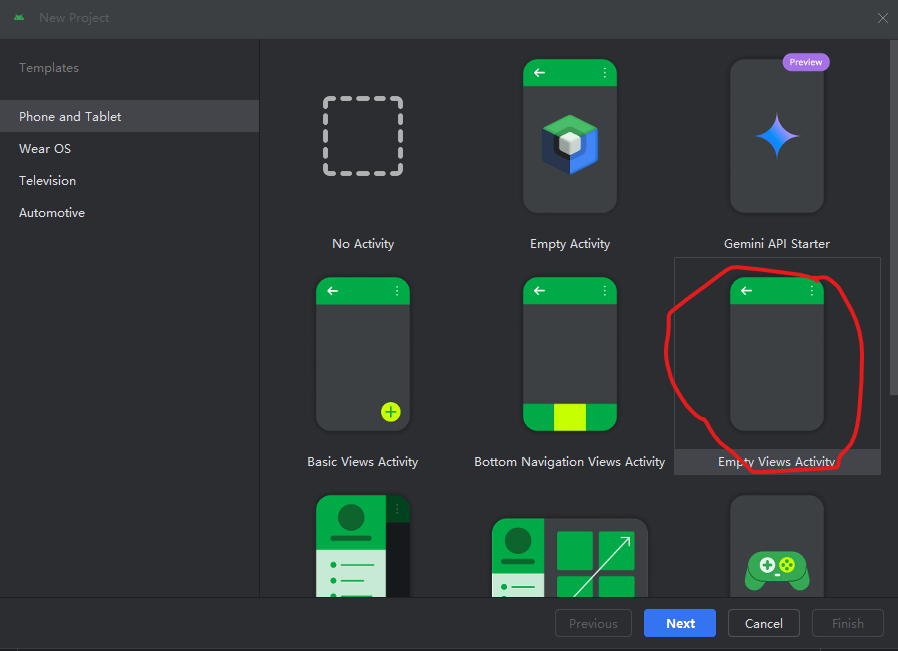The height and width of the screenshot is (651, 898).
Task: Click the Basic Views Activity label
Action: point(363,462)
